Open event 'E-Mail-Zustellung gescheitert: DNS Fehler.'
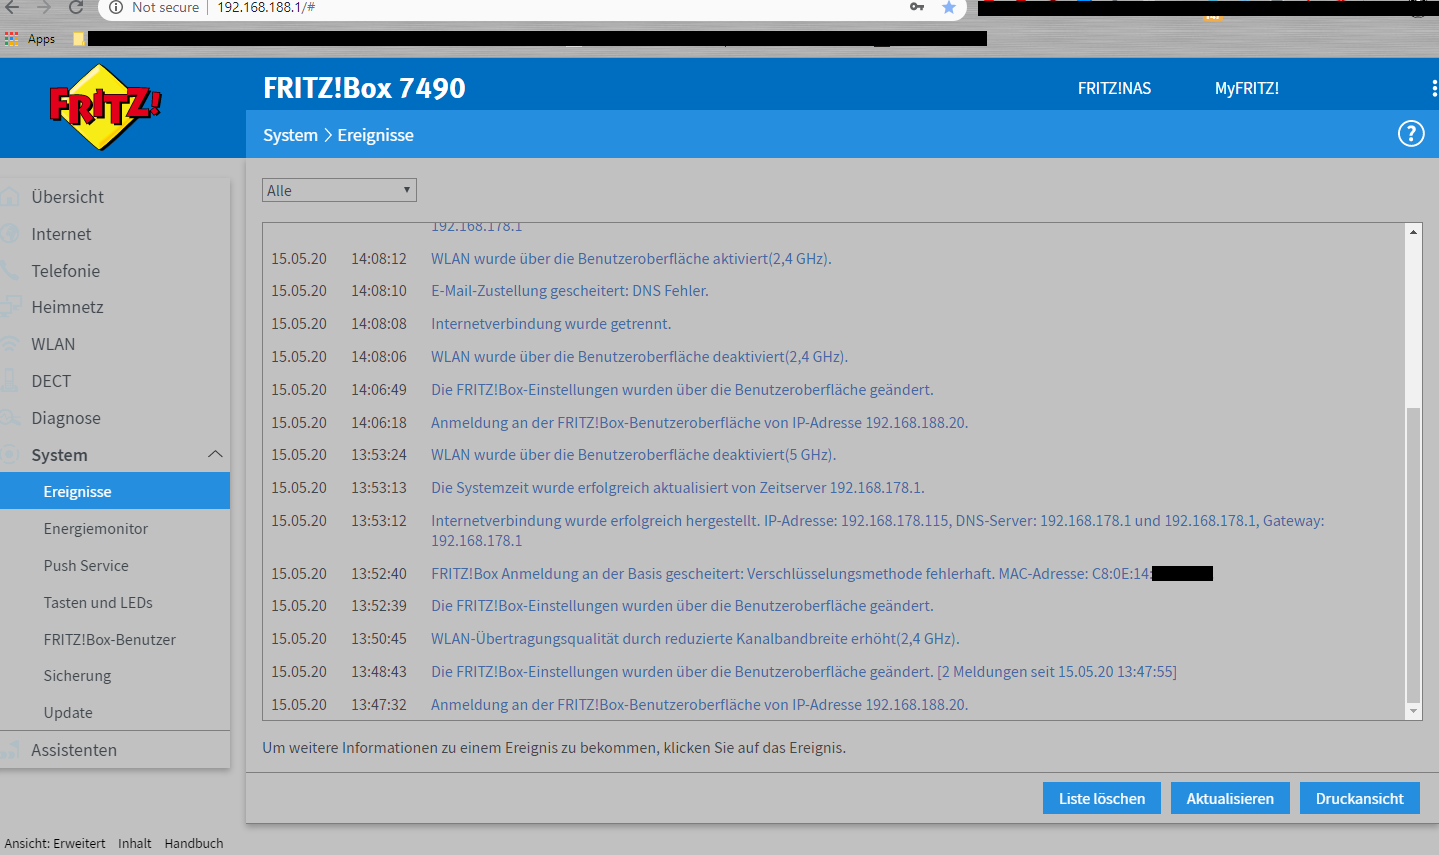The height and width of the screenshot is (855, 1439). point(570,291)
